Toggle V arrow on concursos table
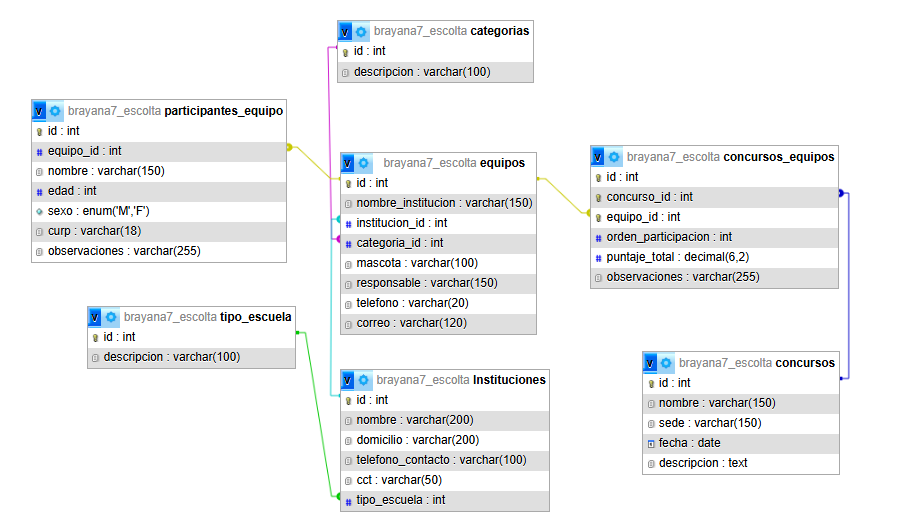913x520 pixels. point(651,363)
